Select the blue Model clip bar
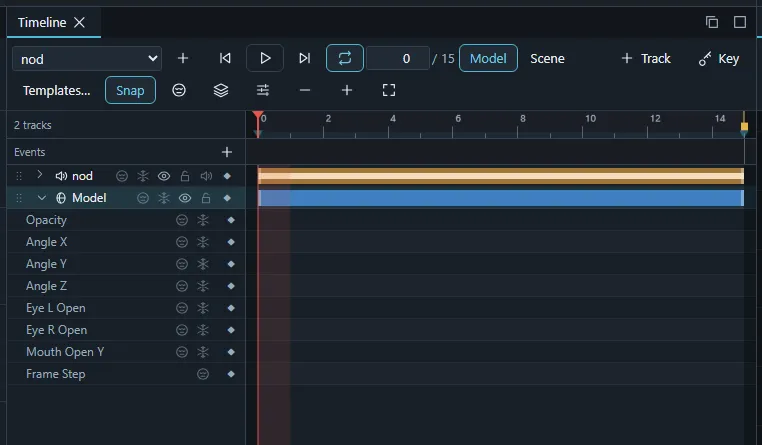This screenshot has width=762, height=445. tap(501, 198)
